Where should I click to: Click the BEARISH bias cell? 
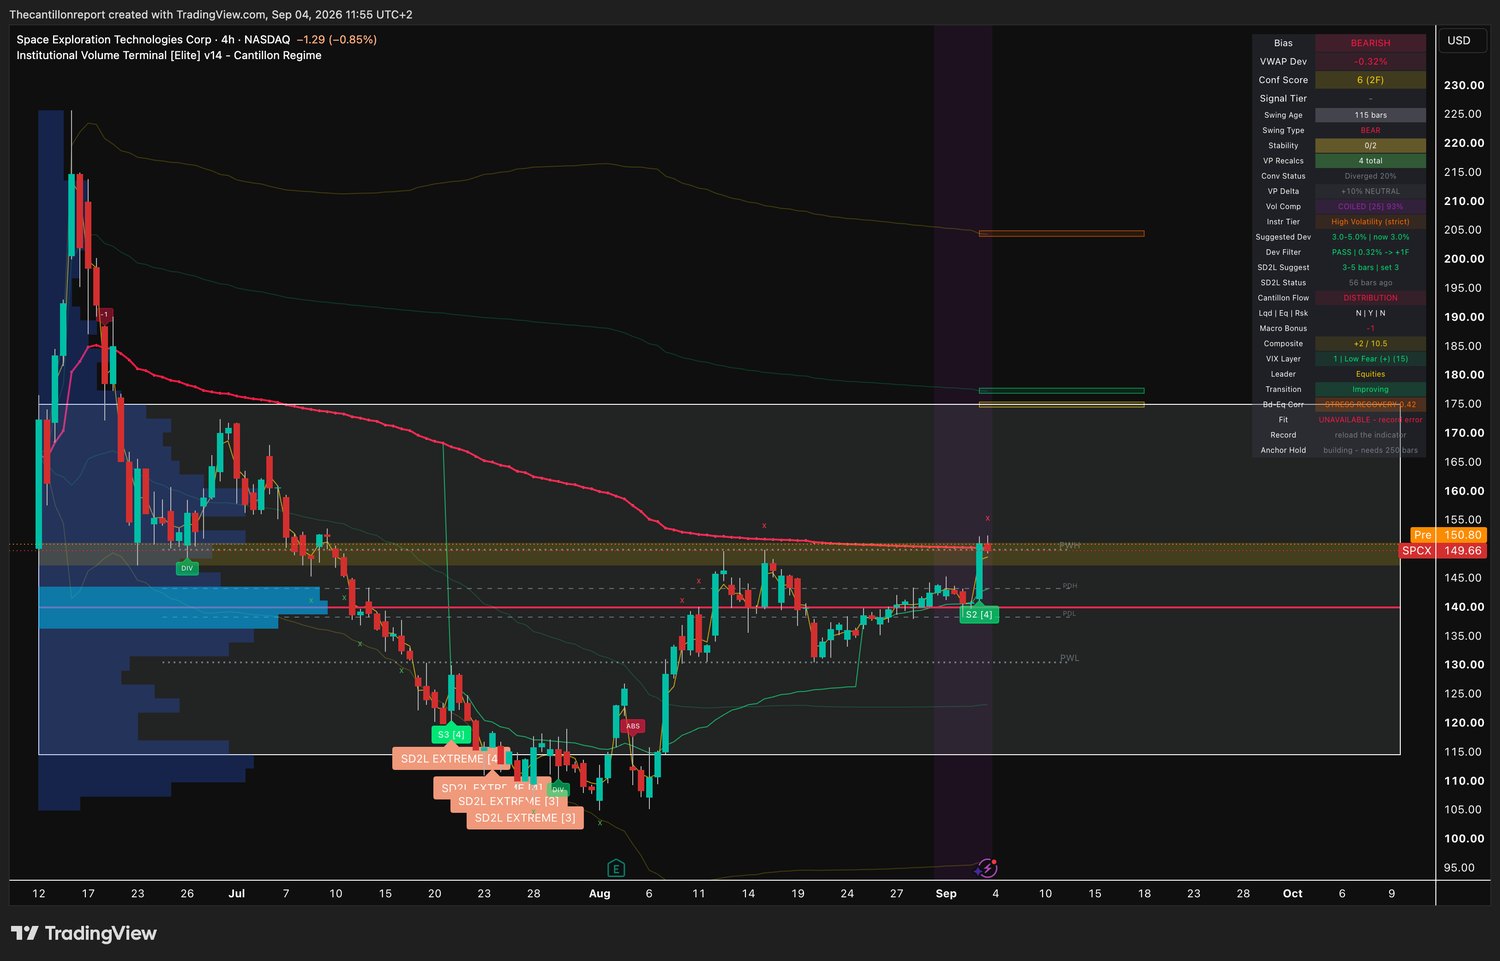tap(1370, 43)
